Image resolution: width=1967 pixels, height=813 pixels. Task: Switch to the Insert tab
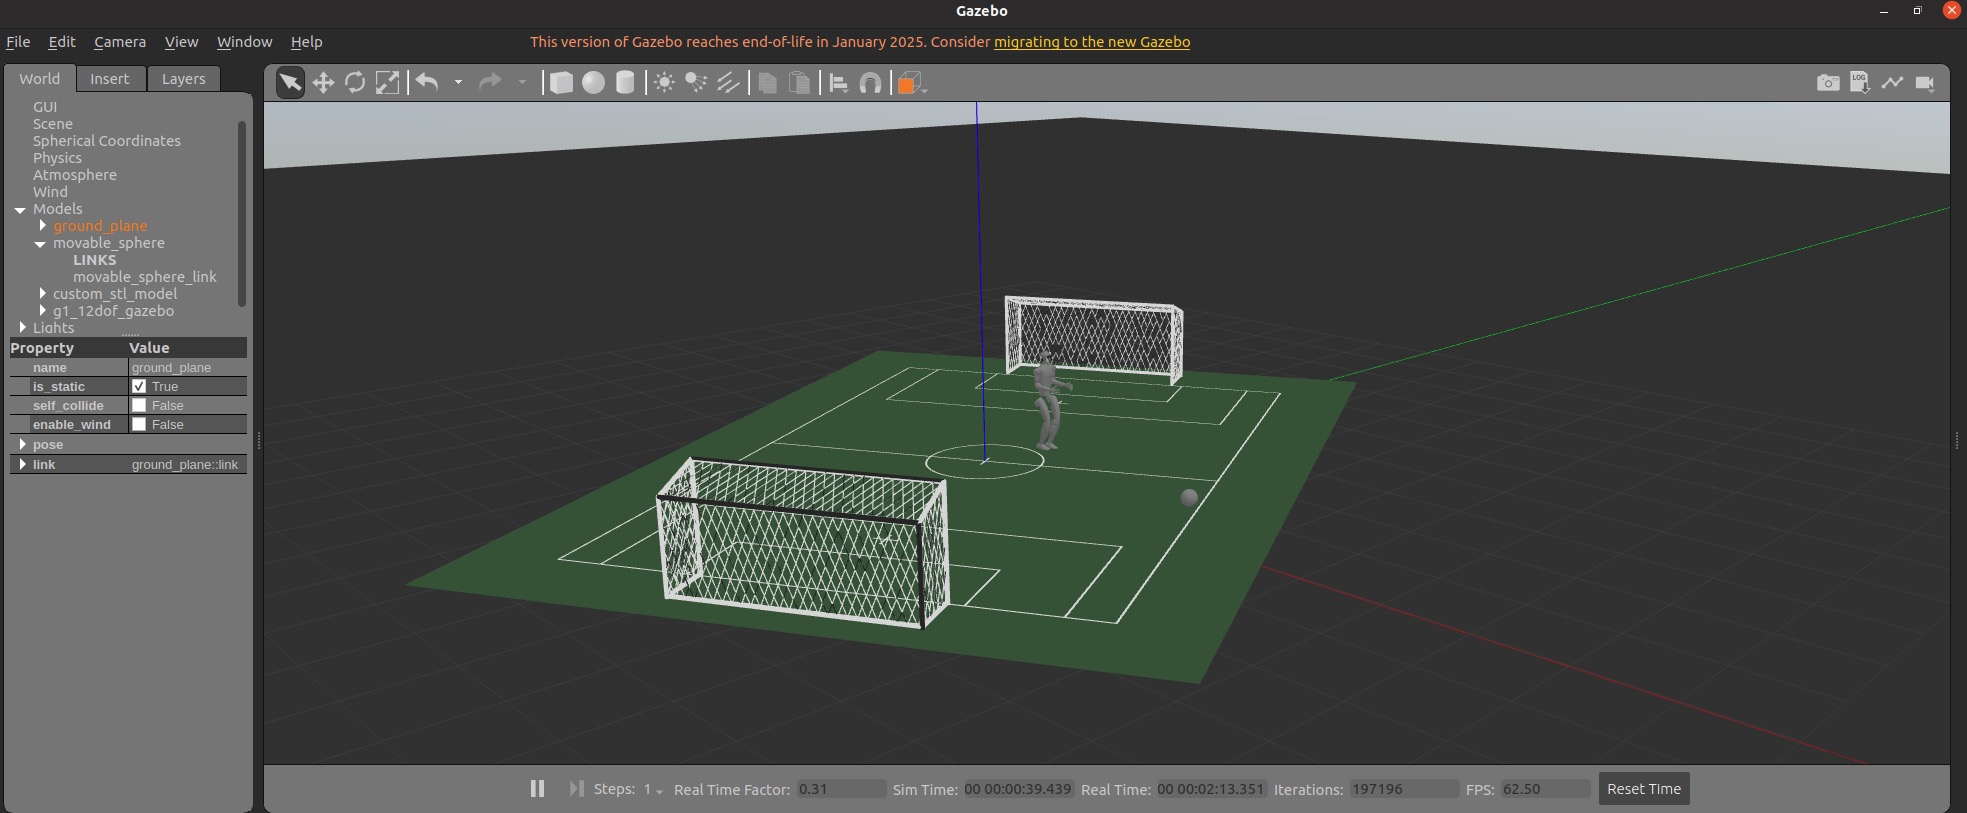pyautogui.click(x=110, y=79)
